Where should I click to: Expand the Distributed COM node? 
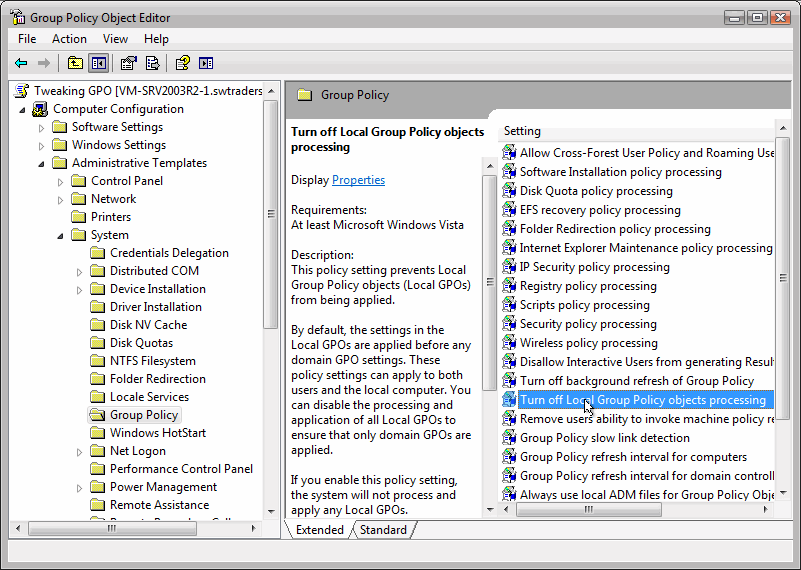[79, 272]
